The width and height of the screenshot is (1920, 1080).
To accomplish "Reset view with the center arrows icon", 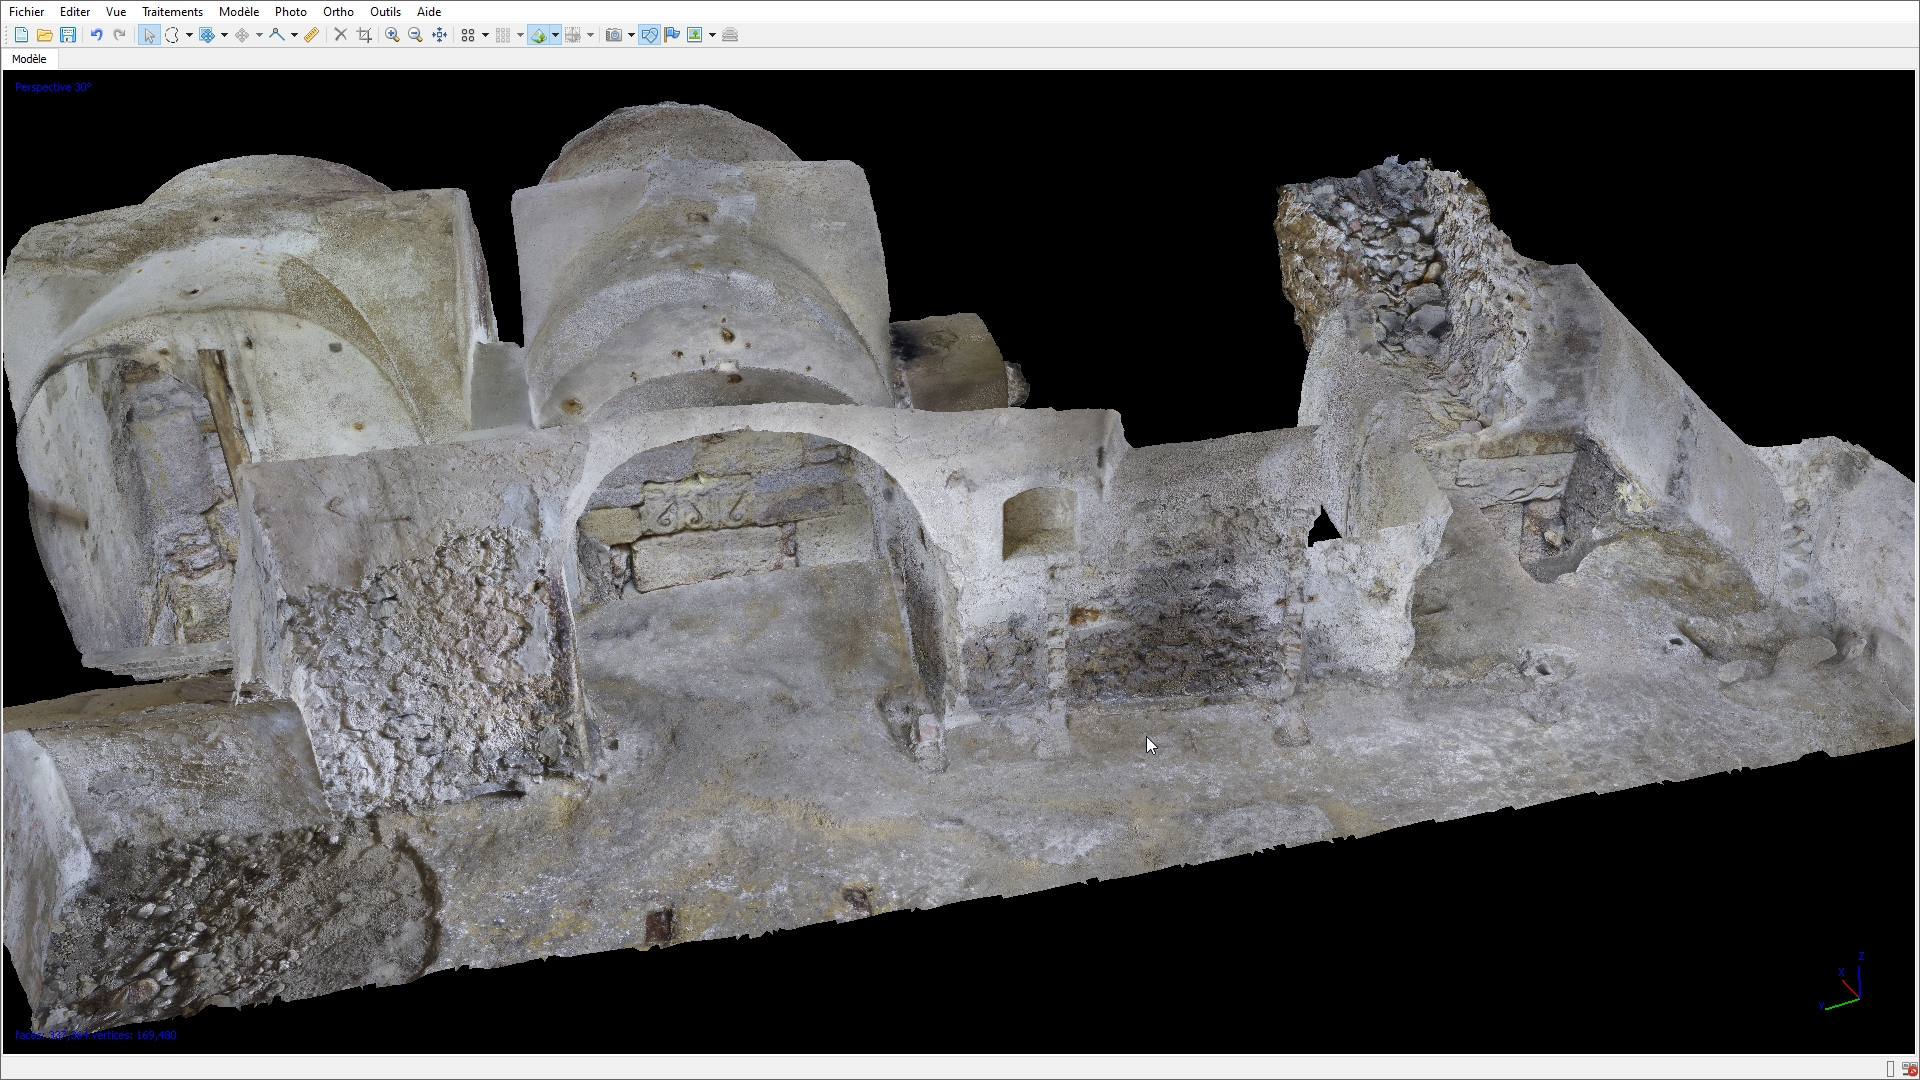I will (x=440, y=35).
